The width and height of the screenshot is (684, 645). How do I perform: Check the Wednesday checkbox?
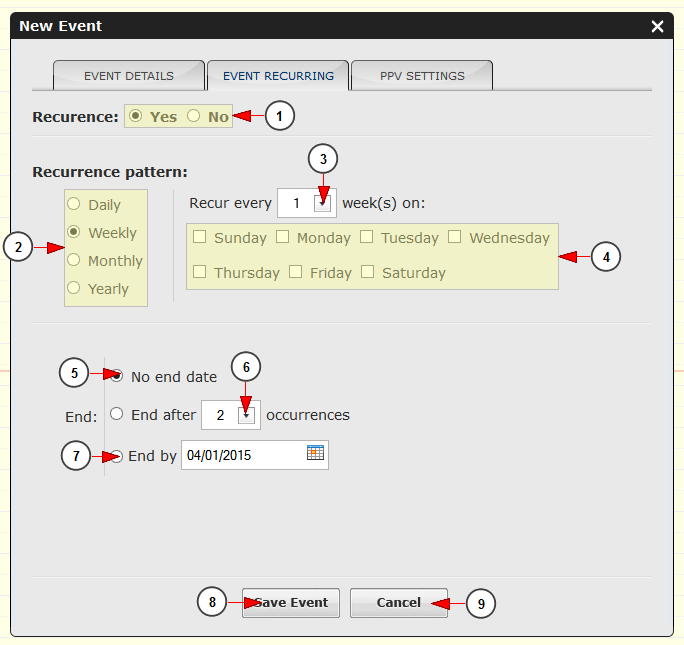pos(455,237)
